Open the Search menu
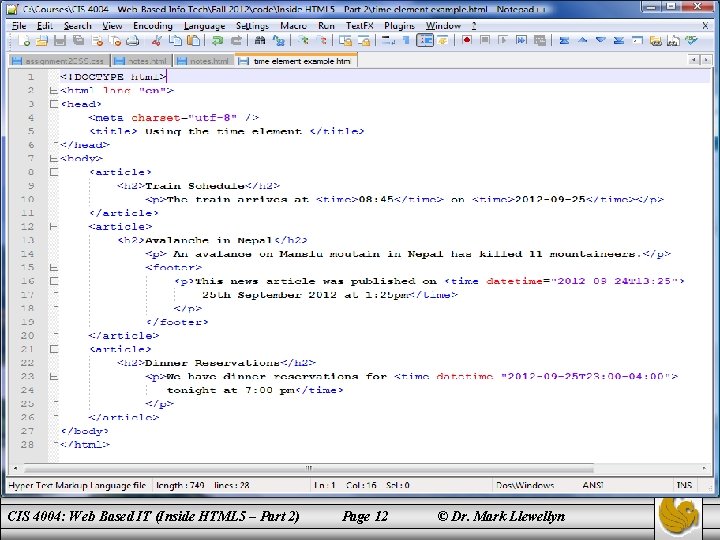The height and width of the screenshot is (540, 720). click(x=78, y=26)
